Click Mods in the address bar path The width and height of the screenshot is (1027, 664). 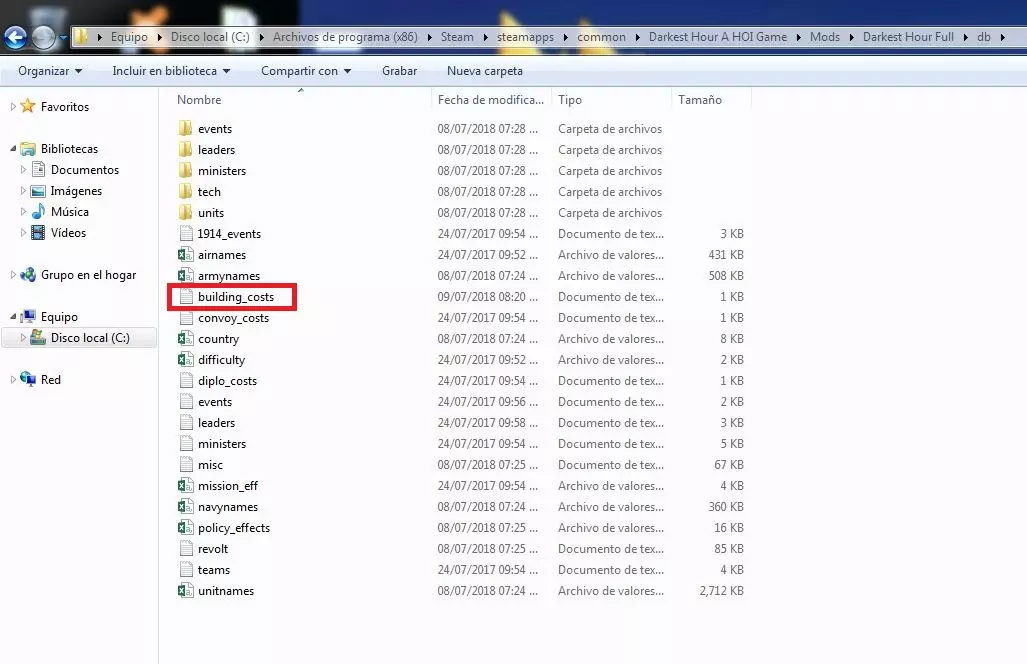(x=825, y=37)
